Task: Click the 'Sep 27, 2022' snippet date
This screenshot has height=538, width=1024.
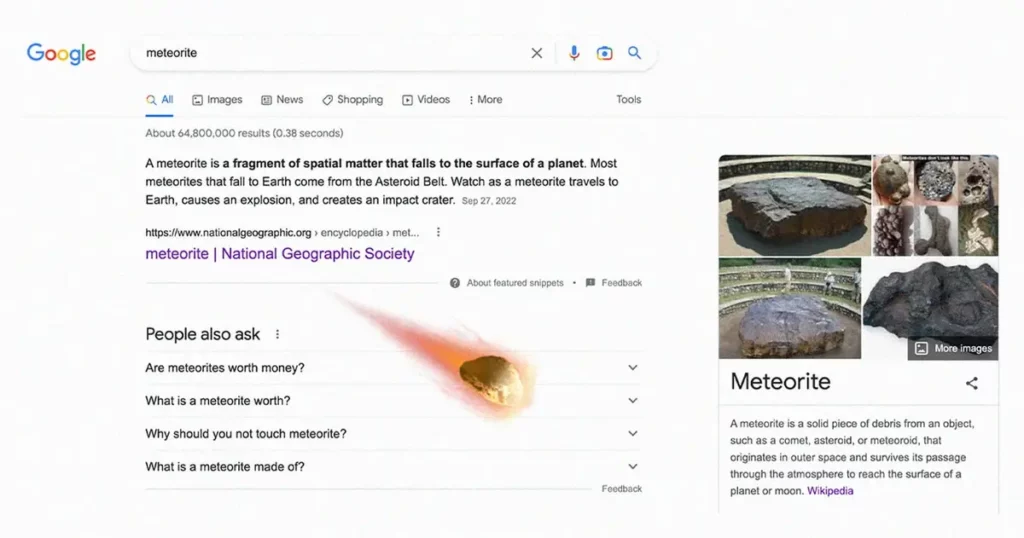Action: [488, 201]
